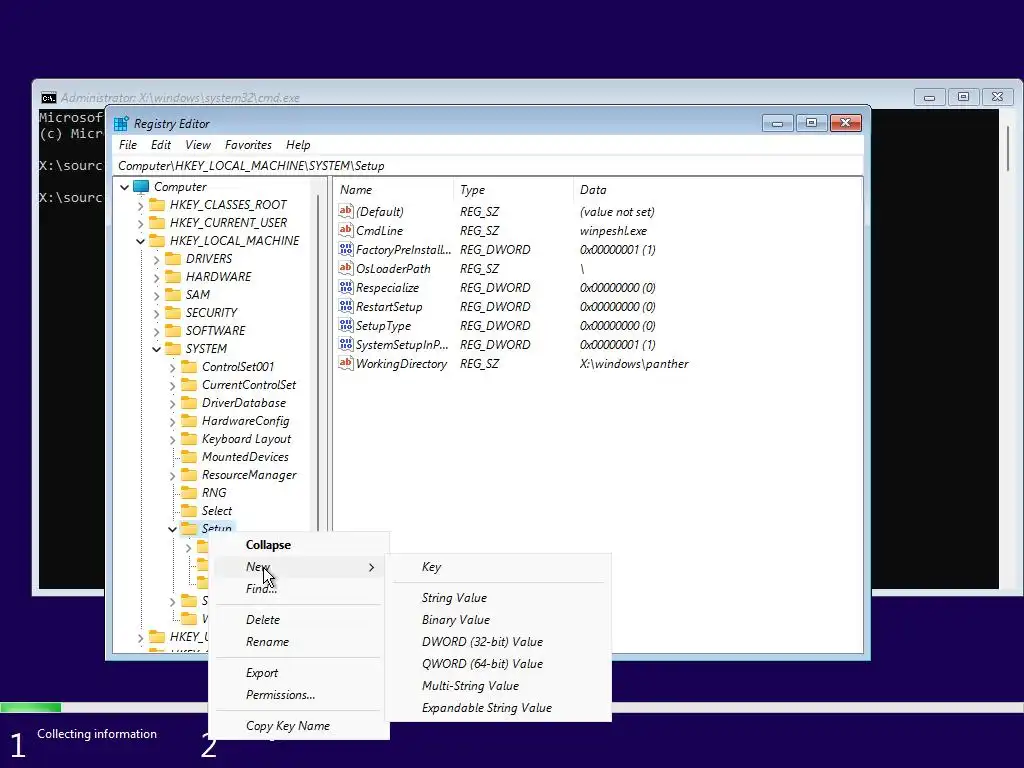Screen dimensions: 1024x768
Task: Click the HARDWARE folder icon
Action: [173, 277]
